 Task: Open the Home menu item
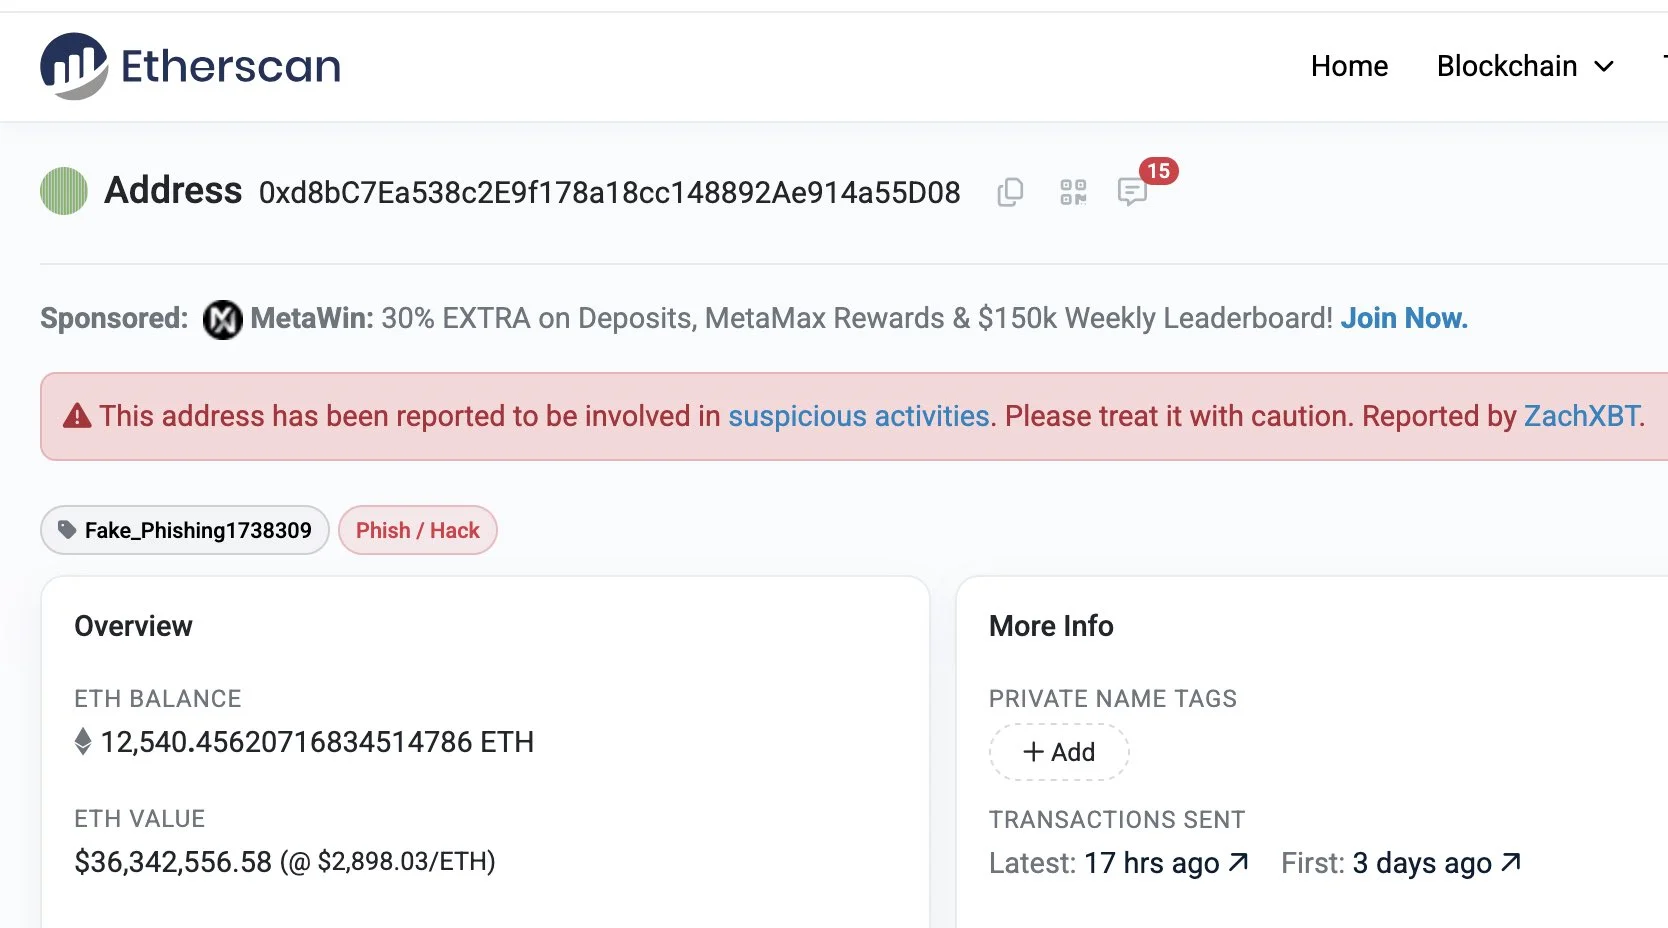tap(1349, 66)
